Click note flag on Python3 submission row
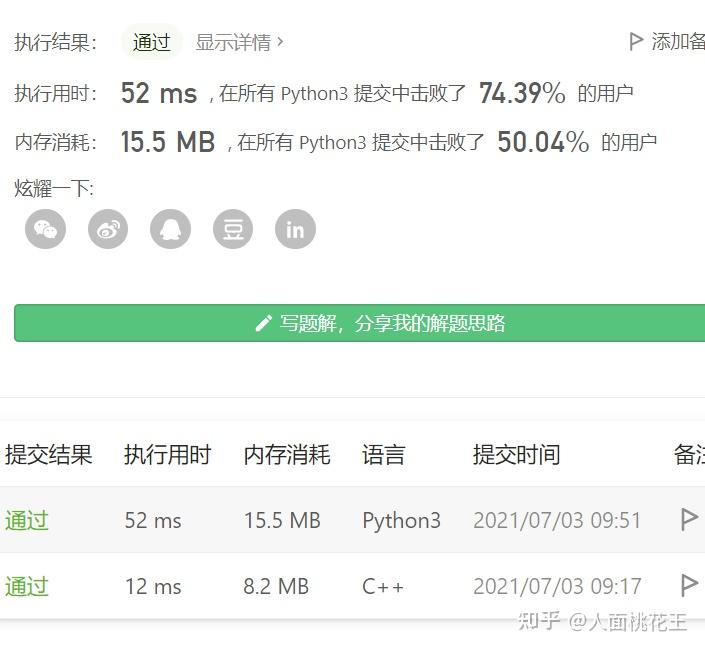This screenshot has width=705, height=650. (x=688, y=520)
